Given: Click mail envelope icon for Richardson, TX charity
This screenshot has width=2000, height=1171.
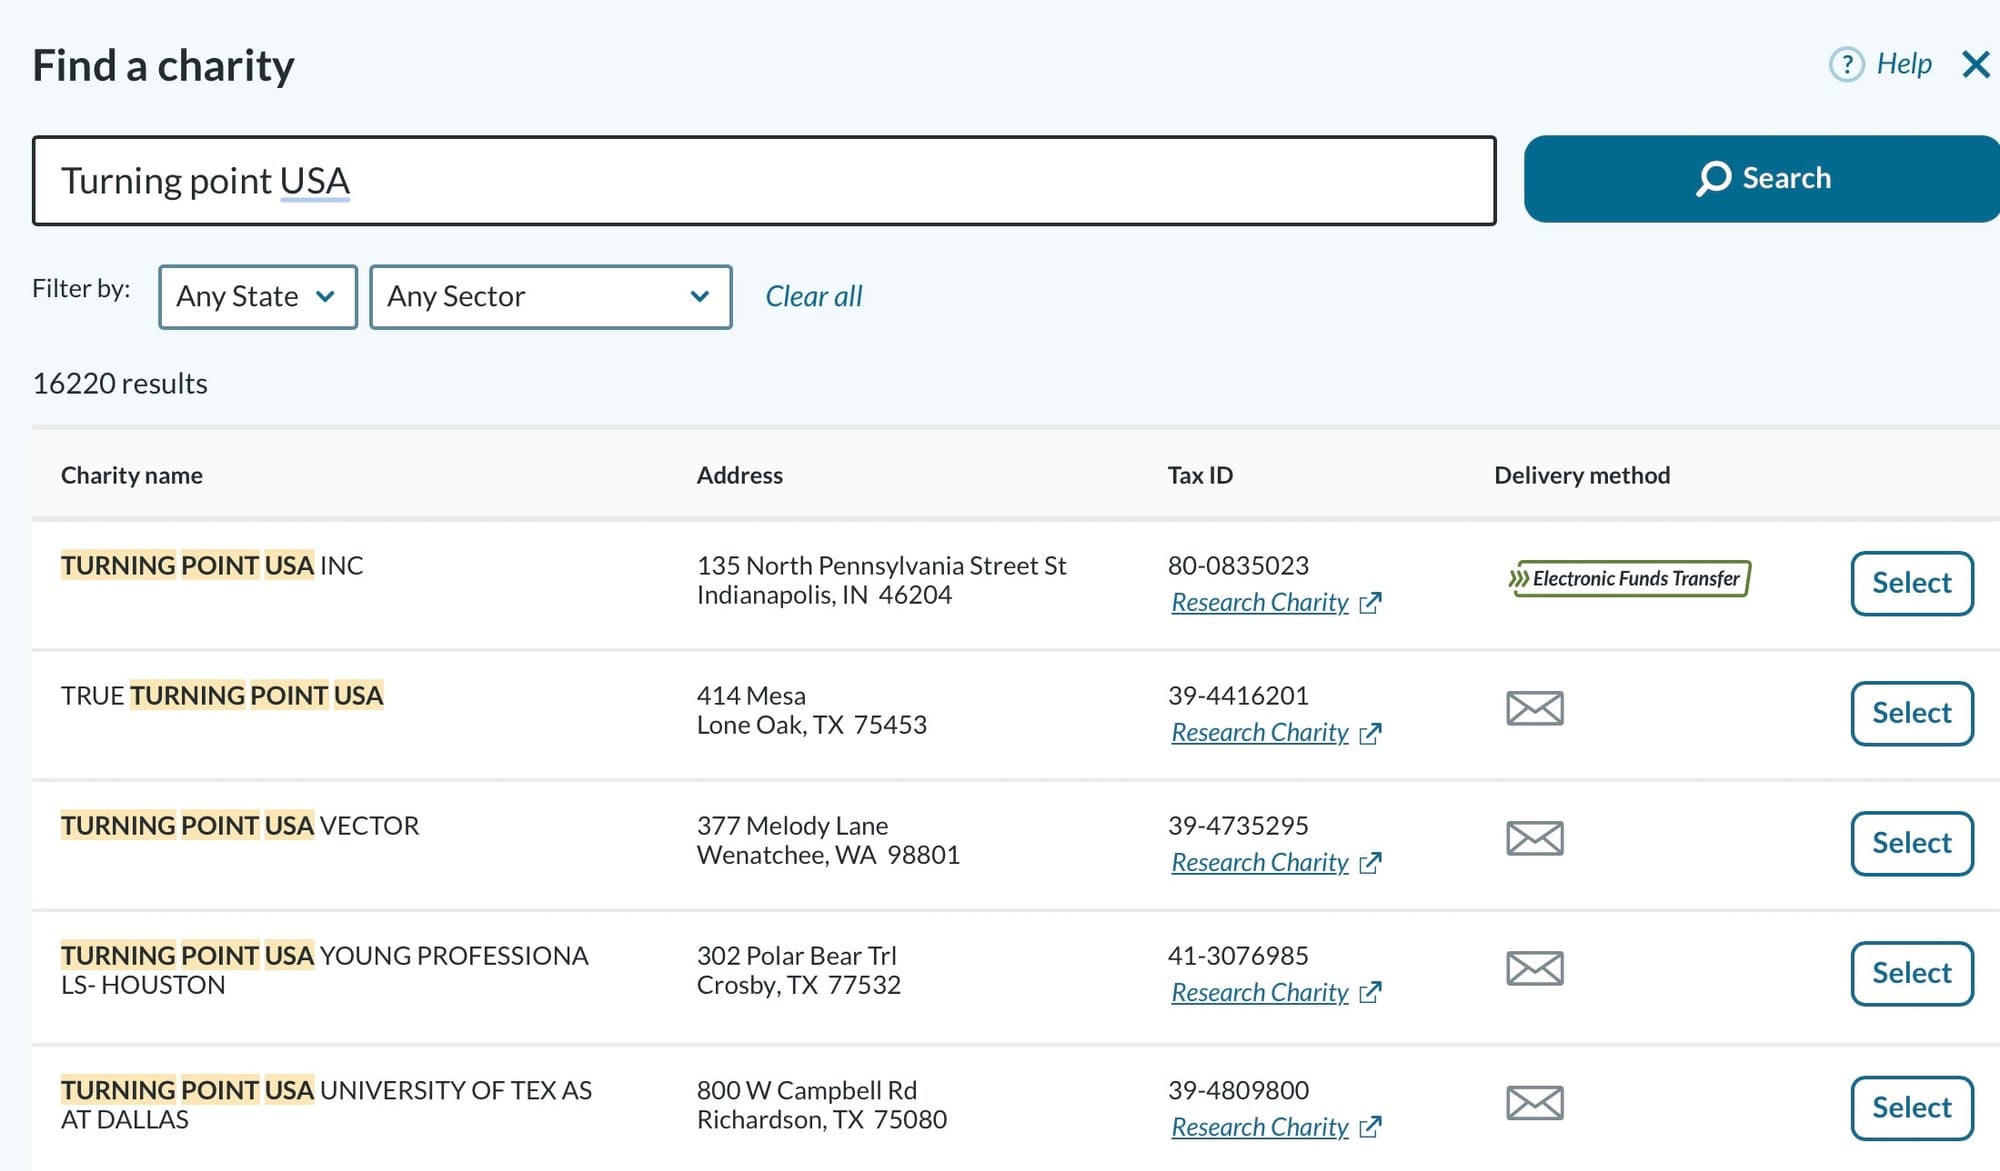Looking at the screenshot, I should [x=1534, y=1104].
